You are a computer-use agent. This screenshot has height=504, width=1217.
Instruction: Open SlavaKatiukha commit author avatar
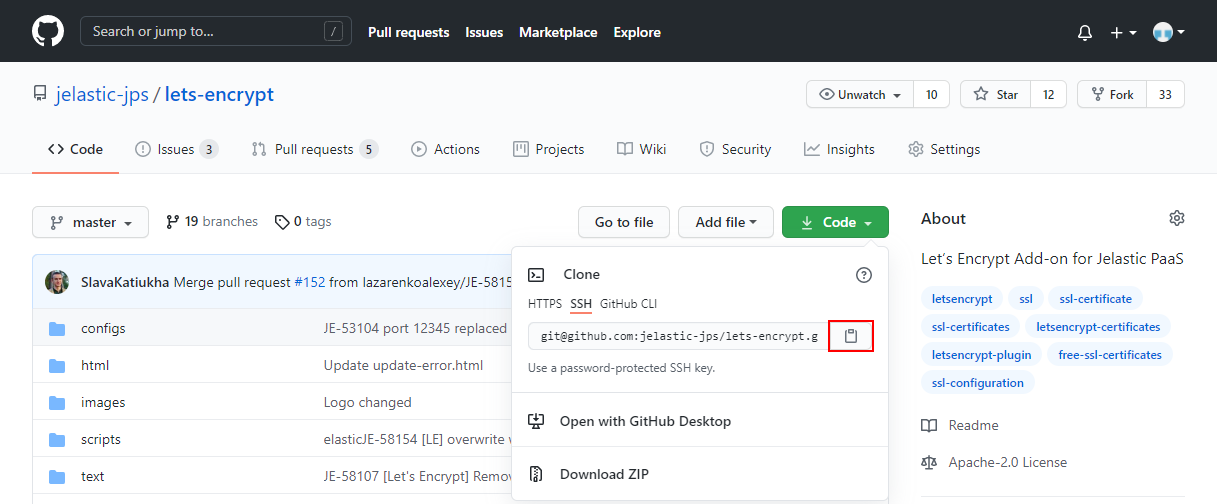57,282
